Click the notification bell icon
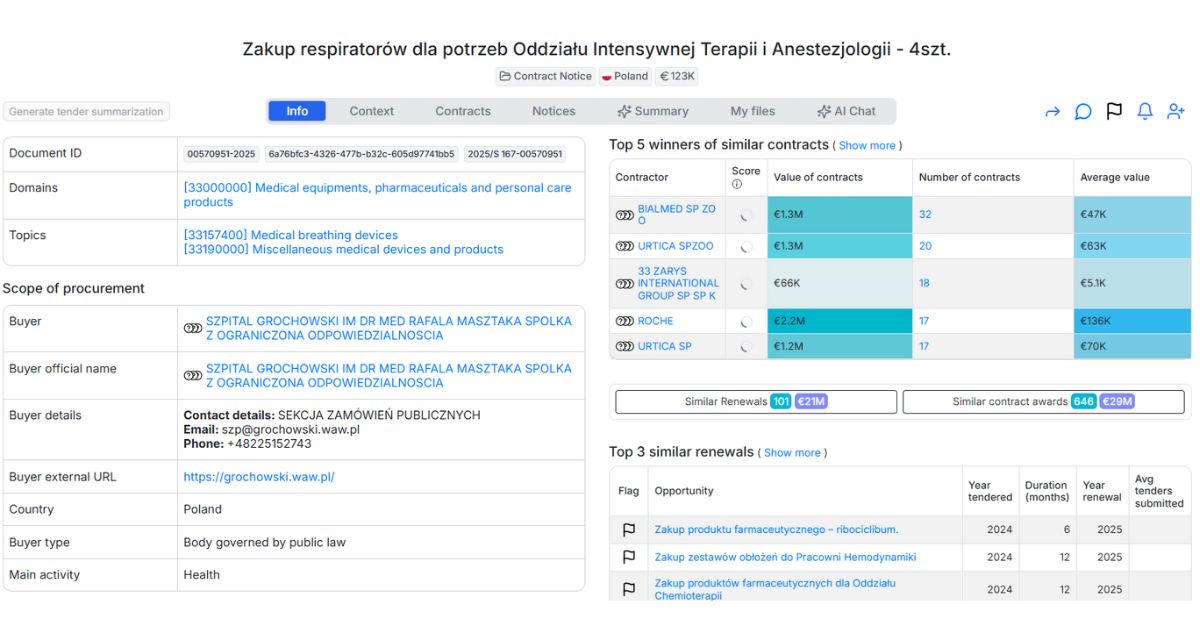The width and height of the screenshot is (1200, 628). pyautogui.click(x=1145, y=111)
